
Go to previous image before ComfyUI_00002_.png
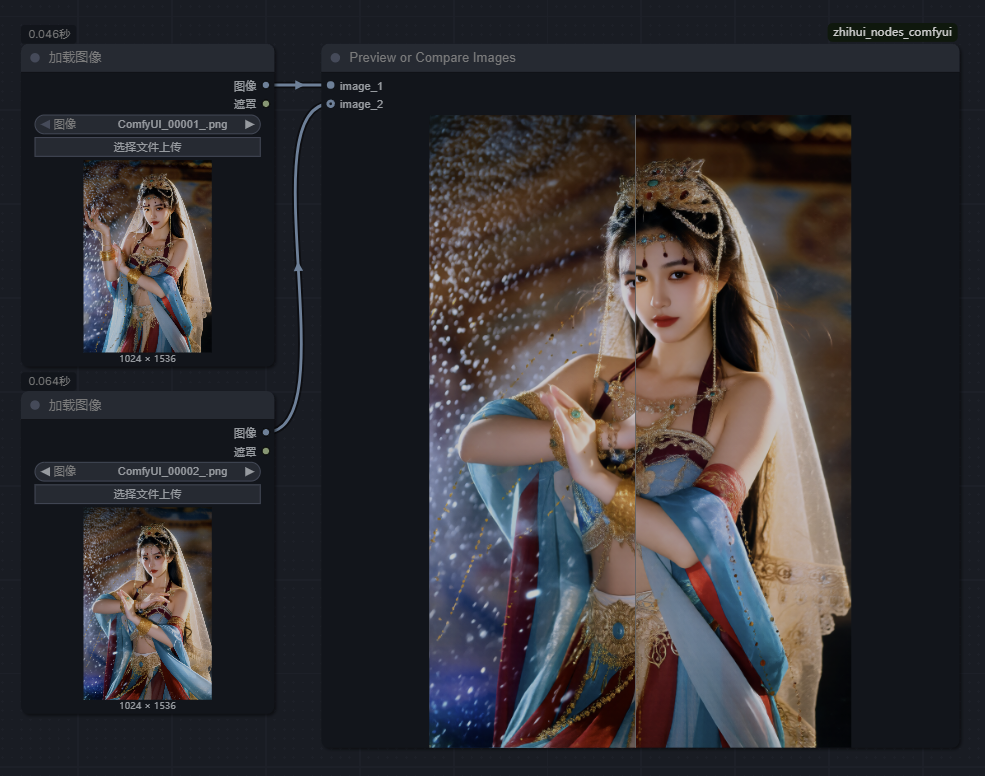click(45, 471)
